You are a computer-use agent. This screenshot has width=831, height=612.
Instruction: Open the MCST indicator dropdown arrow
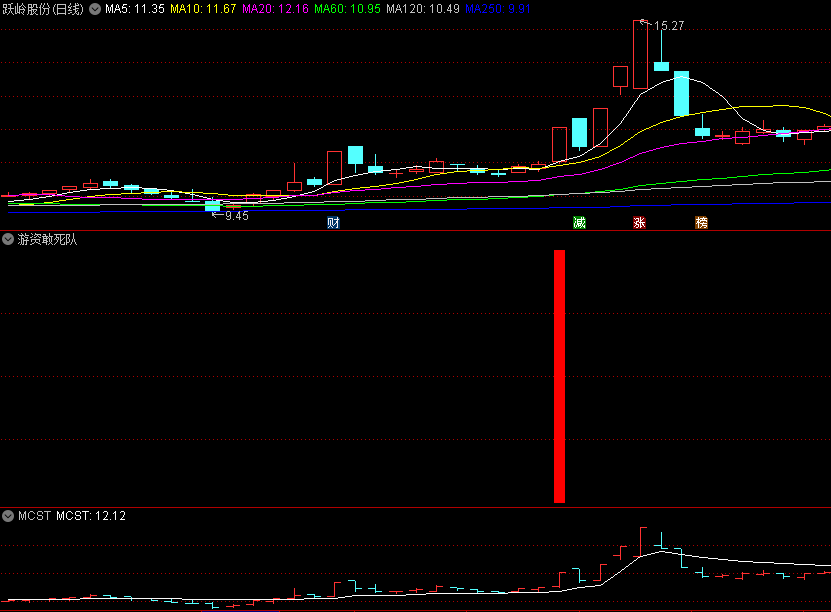tap(8, 516)
